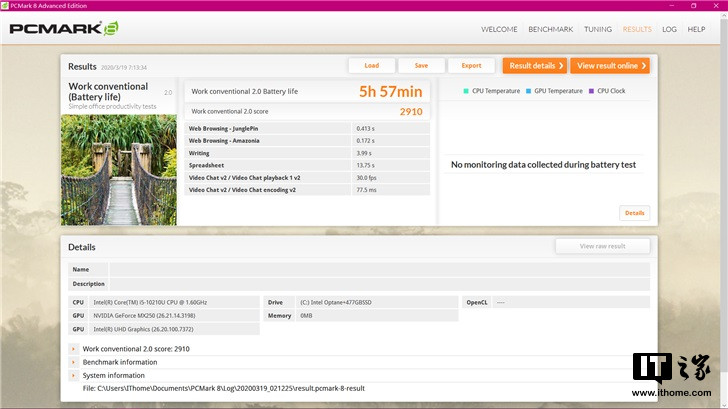Toggle CPU Temperature legend marker

[466, 91]
